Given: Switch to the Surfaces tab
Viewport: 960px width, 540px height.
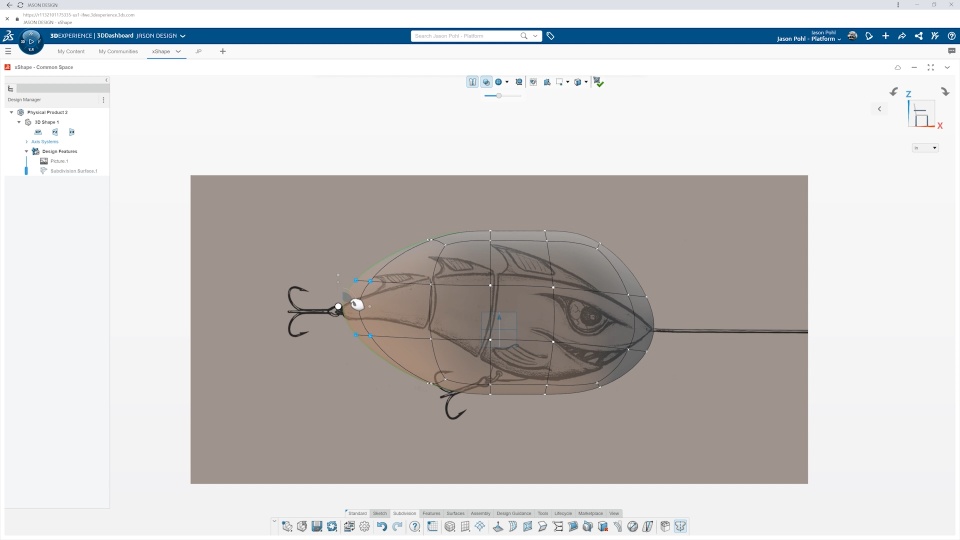Looking at the screenshot, I should (456, 513).
